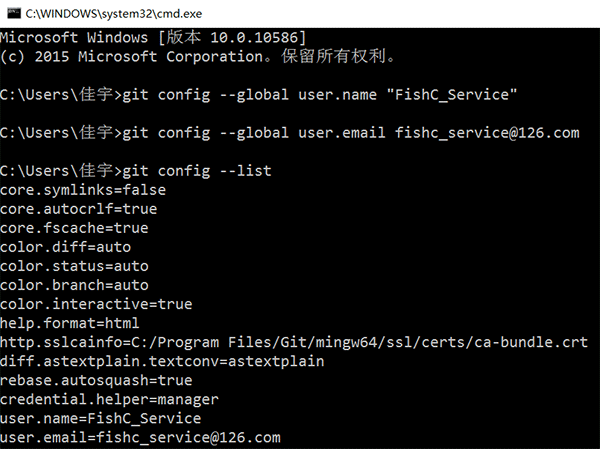Click the 2015 Microsoft Corporation copyright line

click(x=201, y=57)
